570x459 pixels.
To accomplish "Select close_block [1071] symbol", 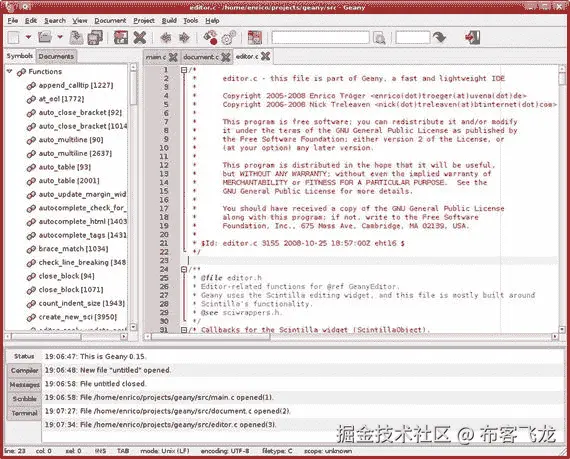I will click(71, 290).
